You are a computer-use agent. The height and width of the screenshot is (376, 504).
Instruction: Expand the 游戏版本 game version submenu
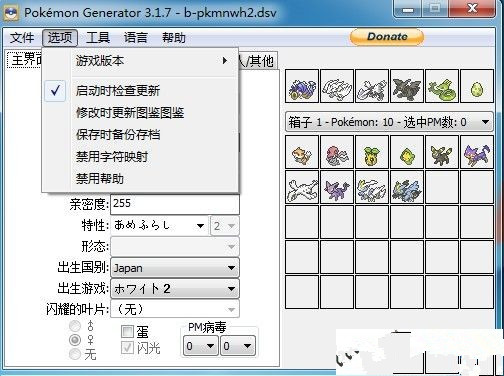[x=140, y=61]
